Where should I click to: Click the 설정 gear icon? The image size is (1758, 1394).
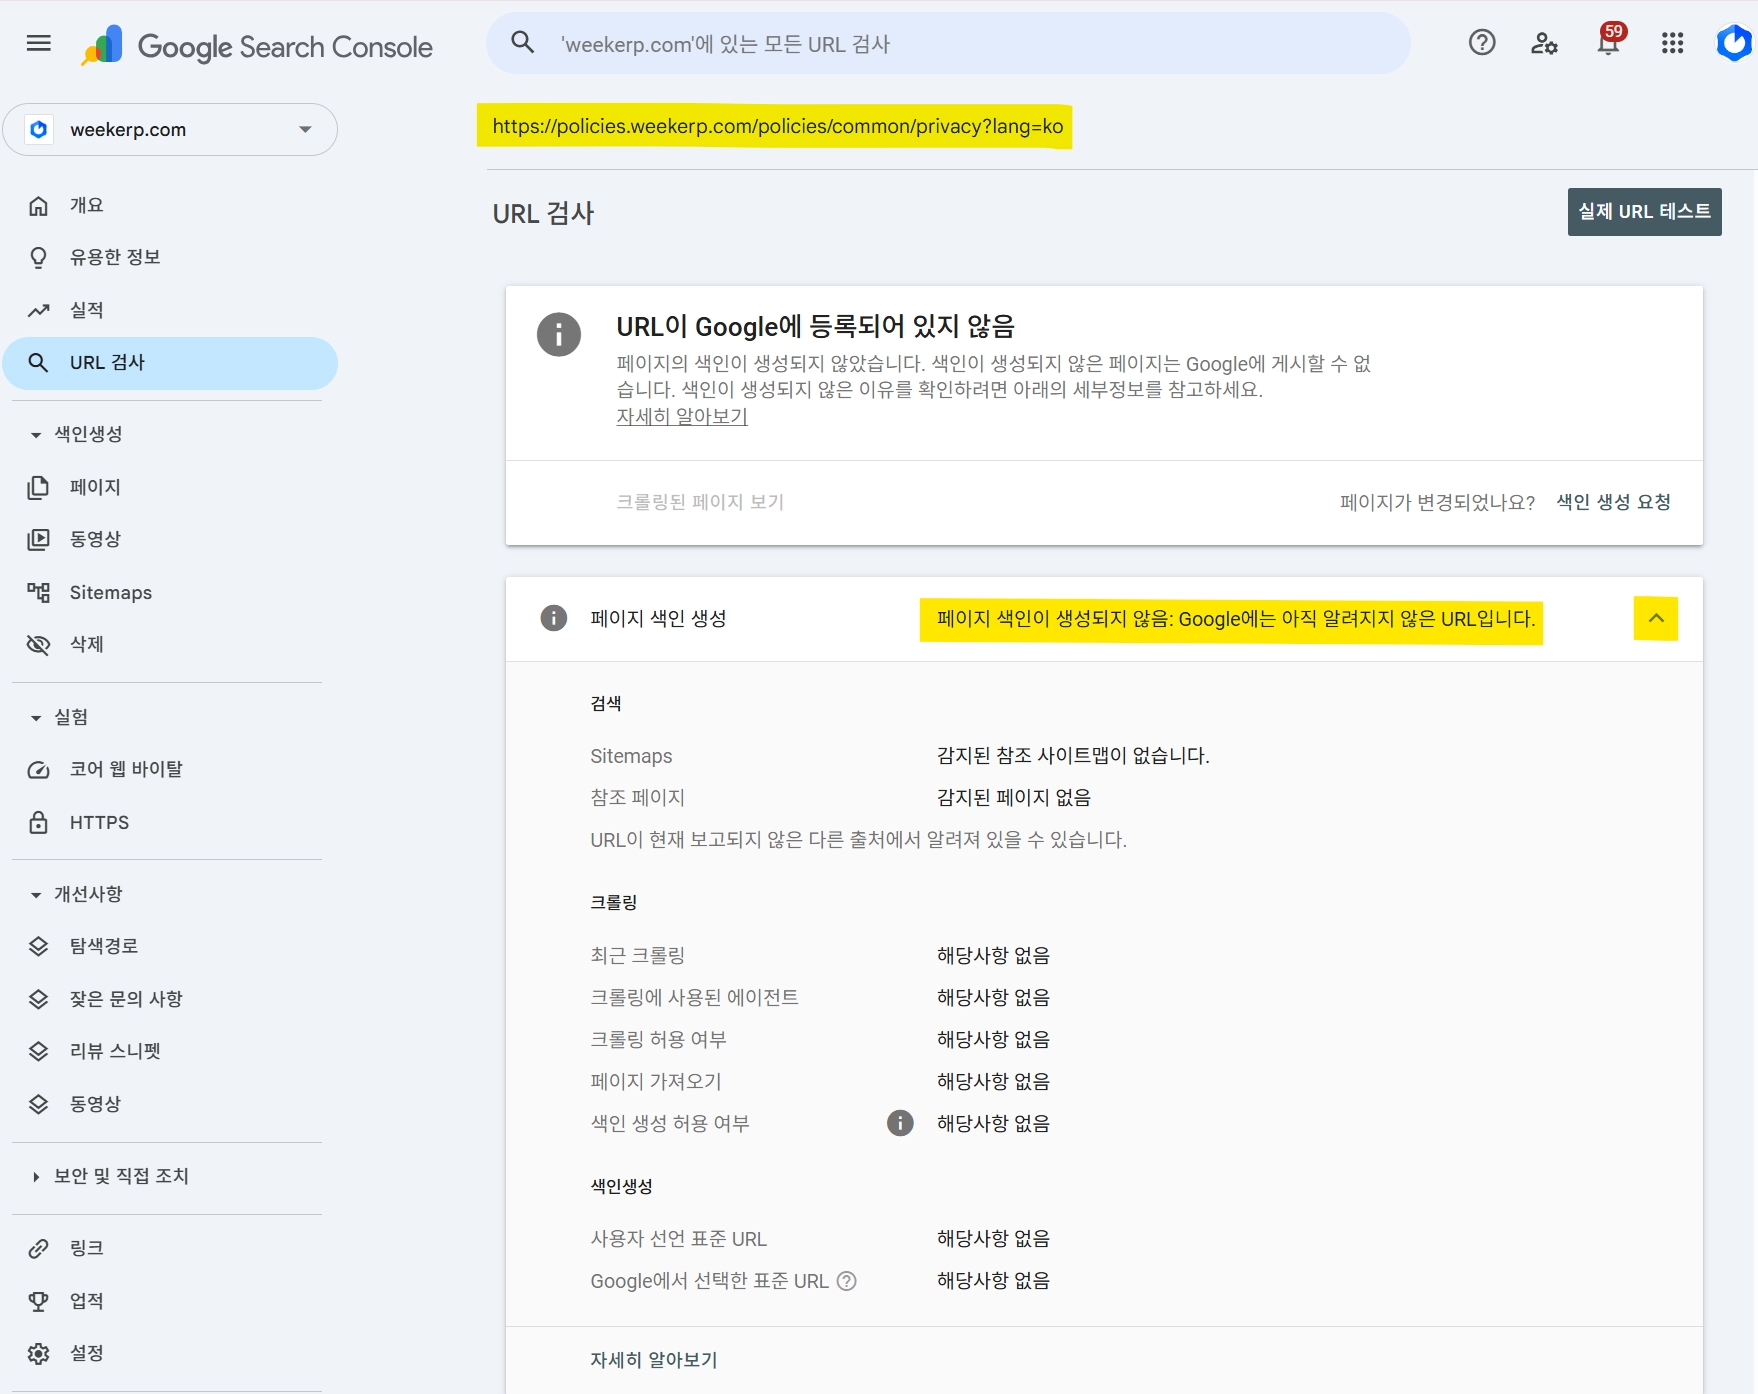38,1354
